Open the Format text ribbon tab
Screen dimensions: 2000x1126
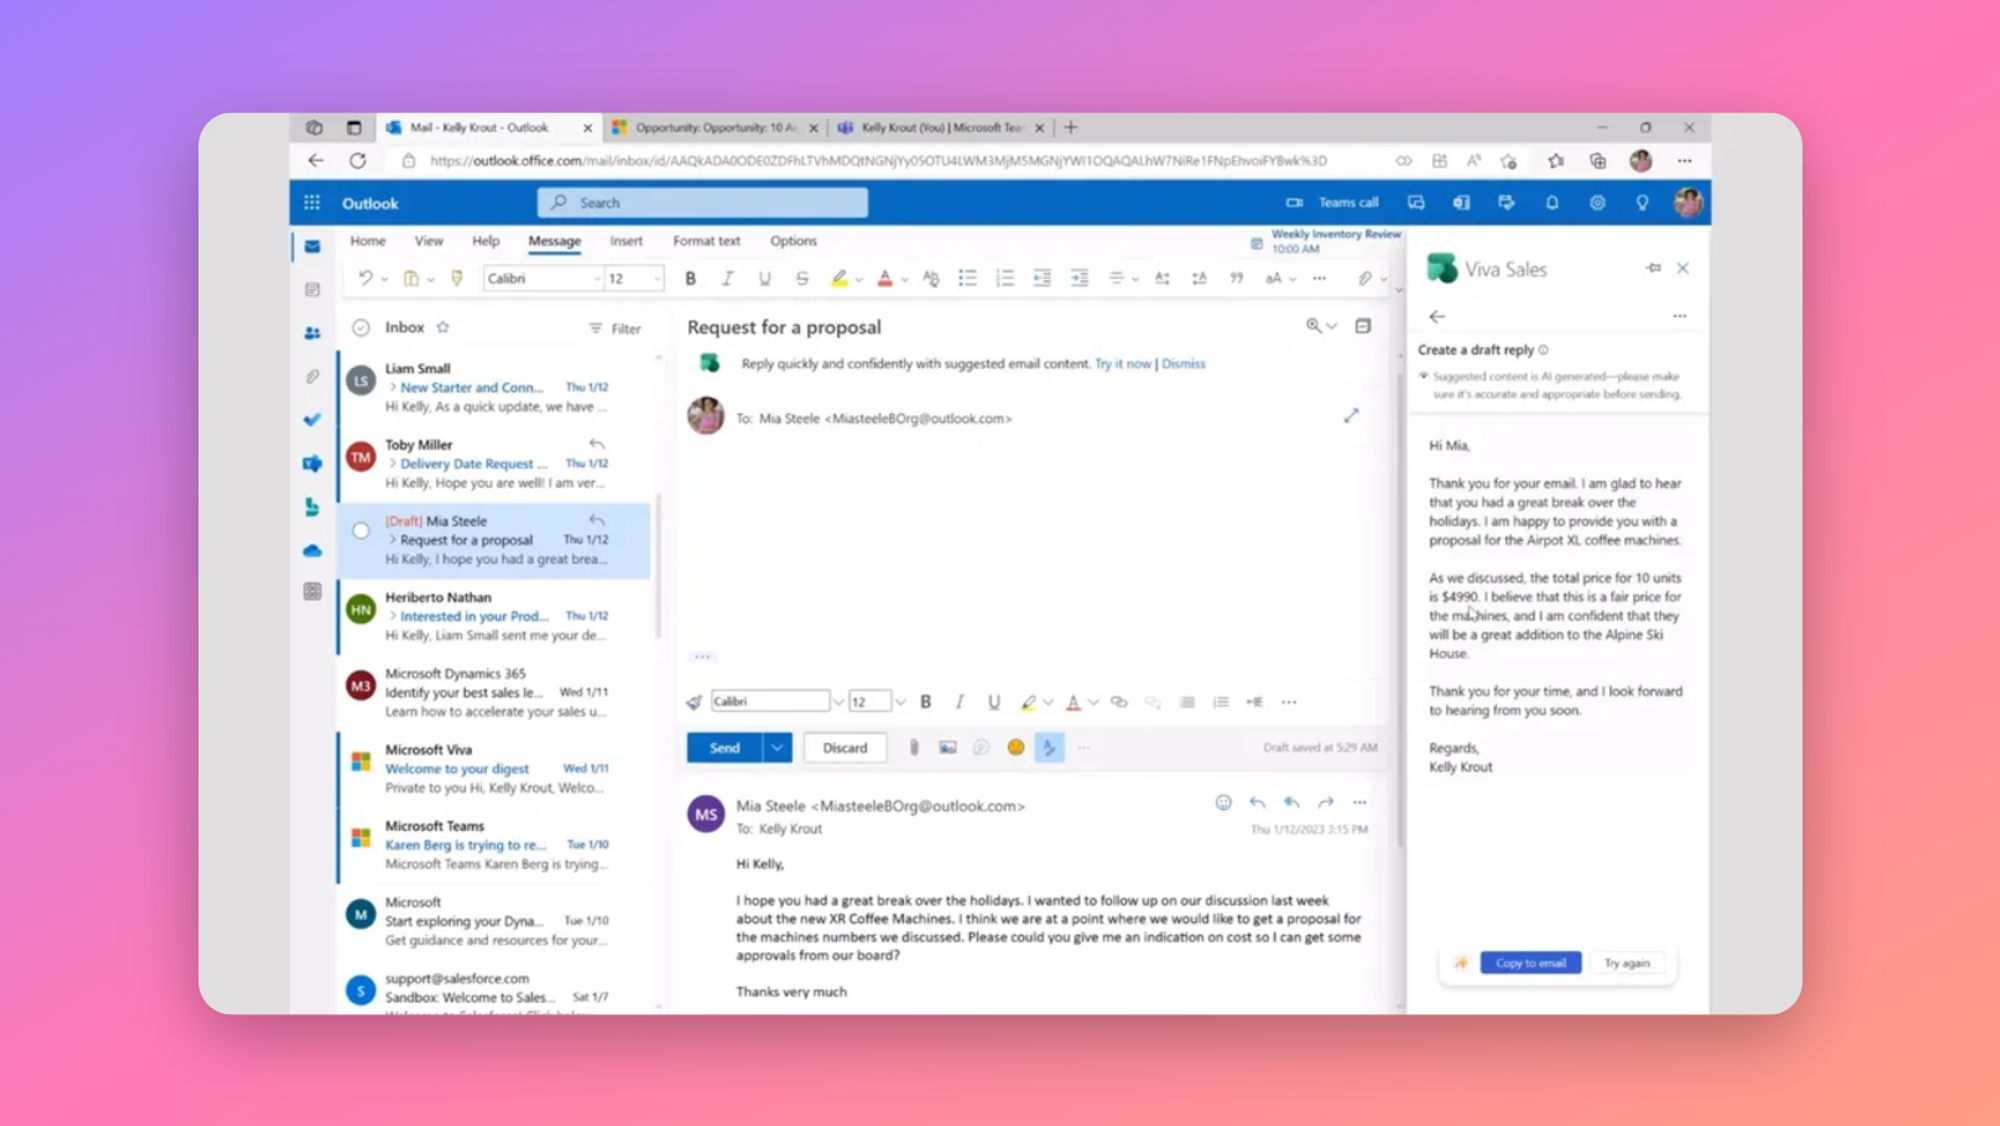click(706, 241)
